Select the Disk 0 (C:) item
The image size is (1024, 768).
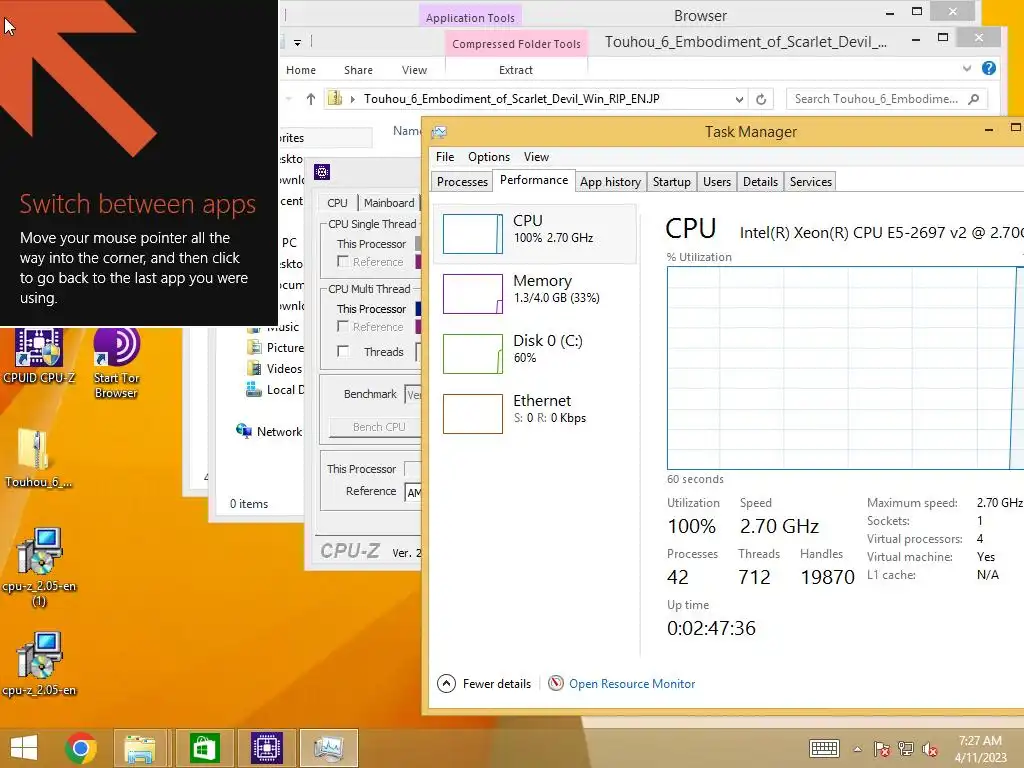point(534,353)
